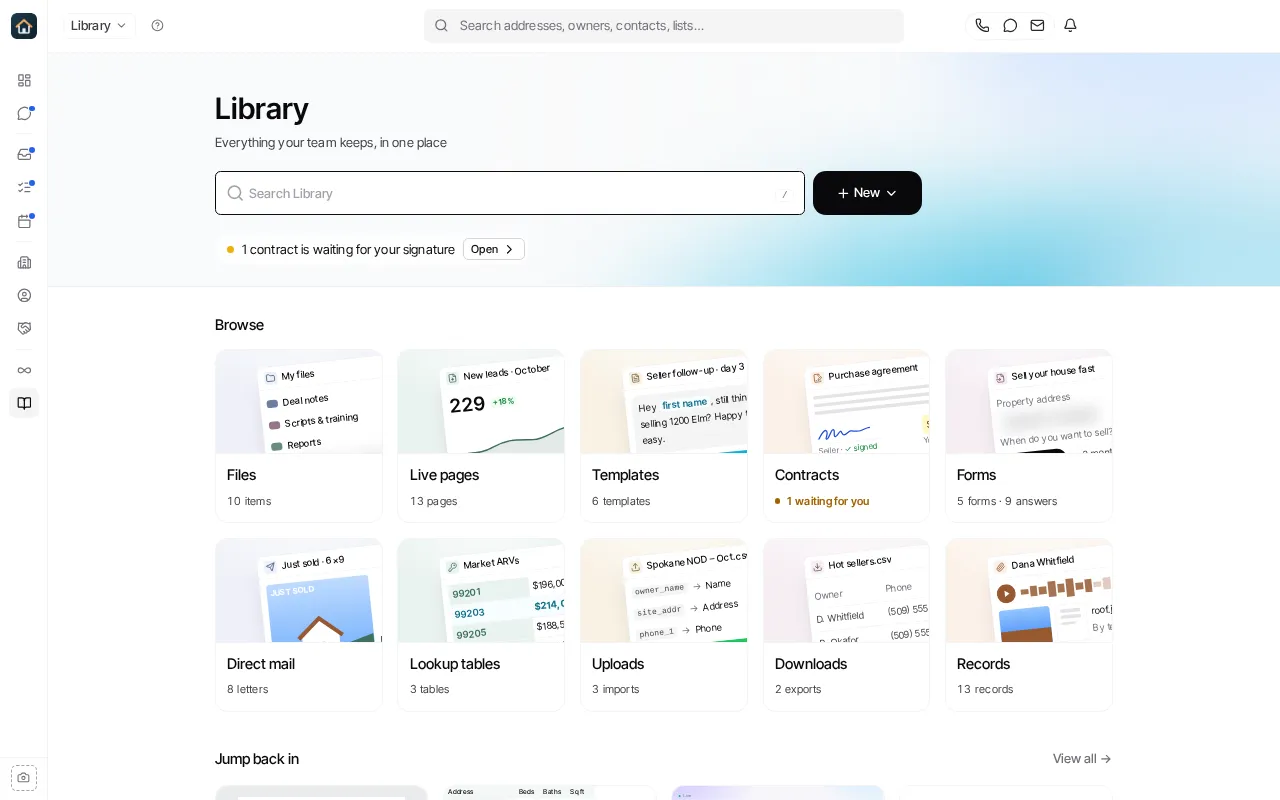
Task: Expand the Library dropdown in top bar
Action: (x=99, y=26)
